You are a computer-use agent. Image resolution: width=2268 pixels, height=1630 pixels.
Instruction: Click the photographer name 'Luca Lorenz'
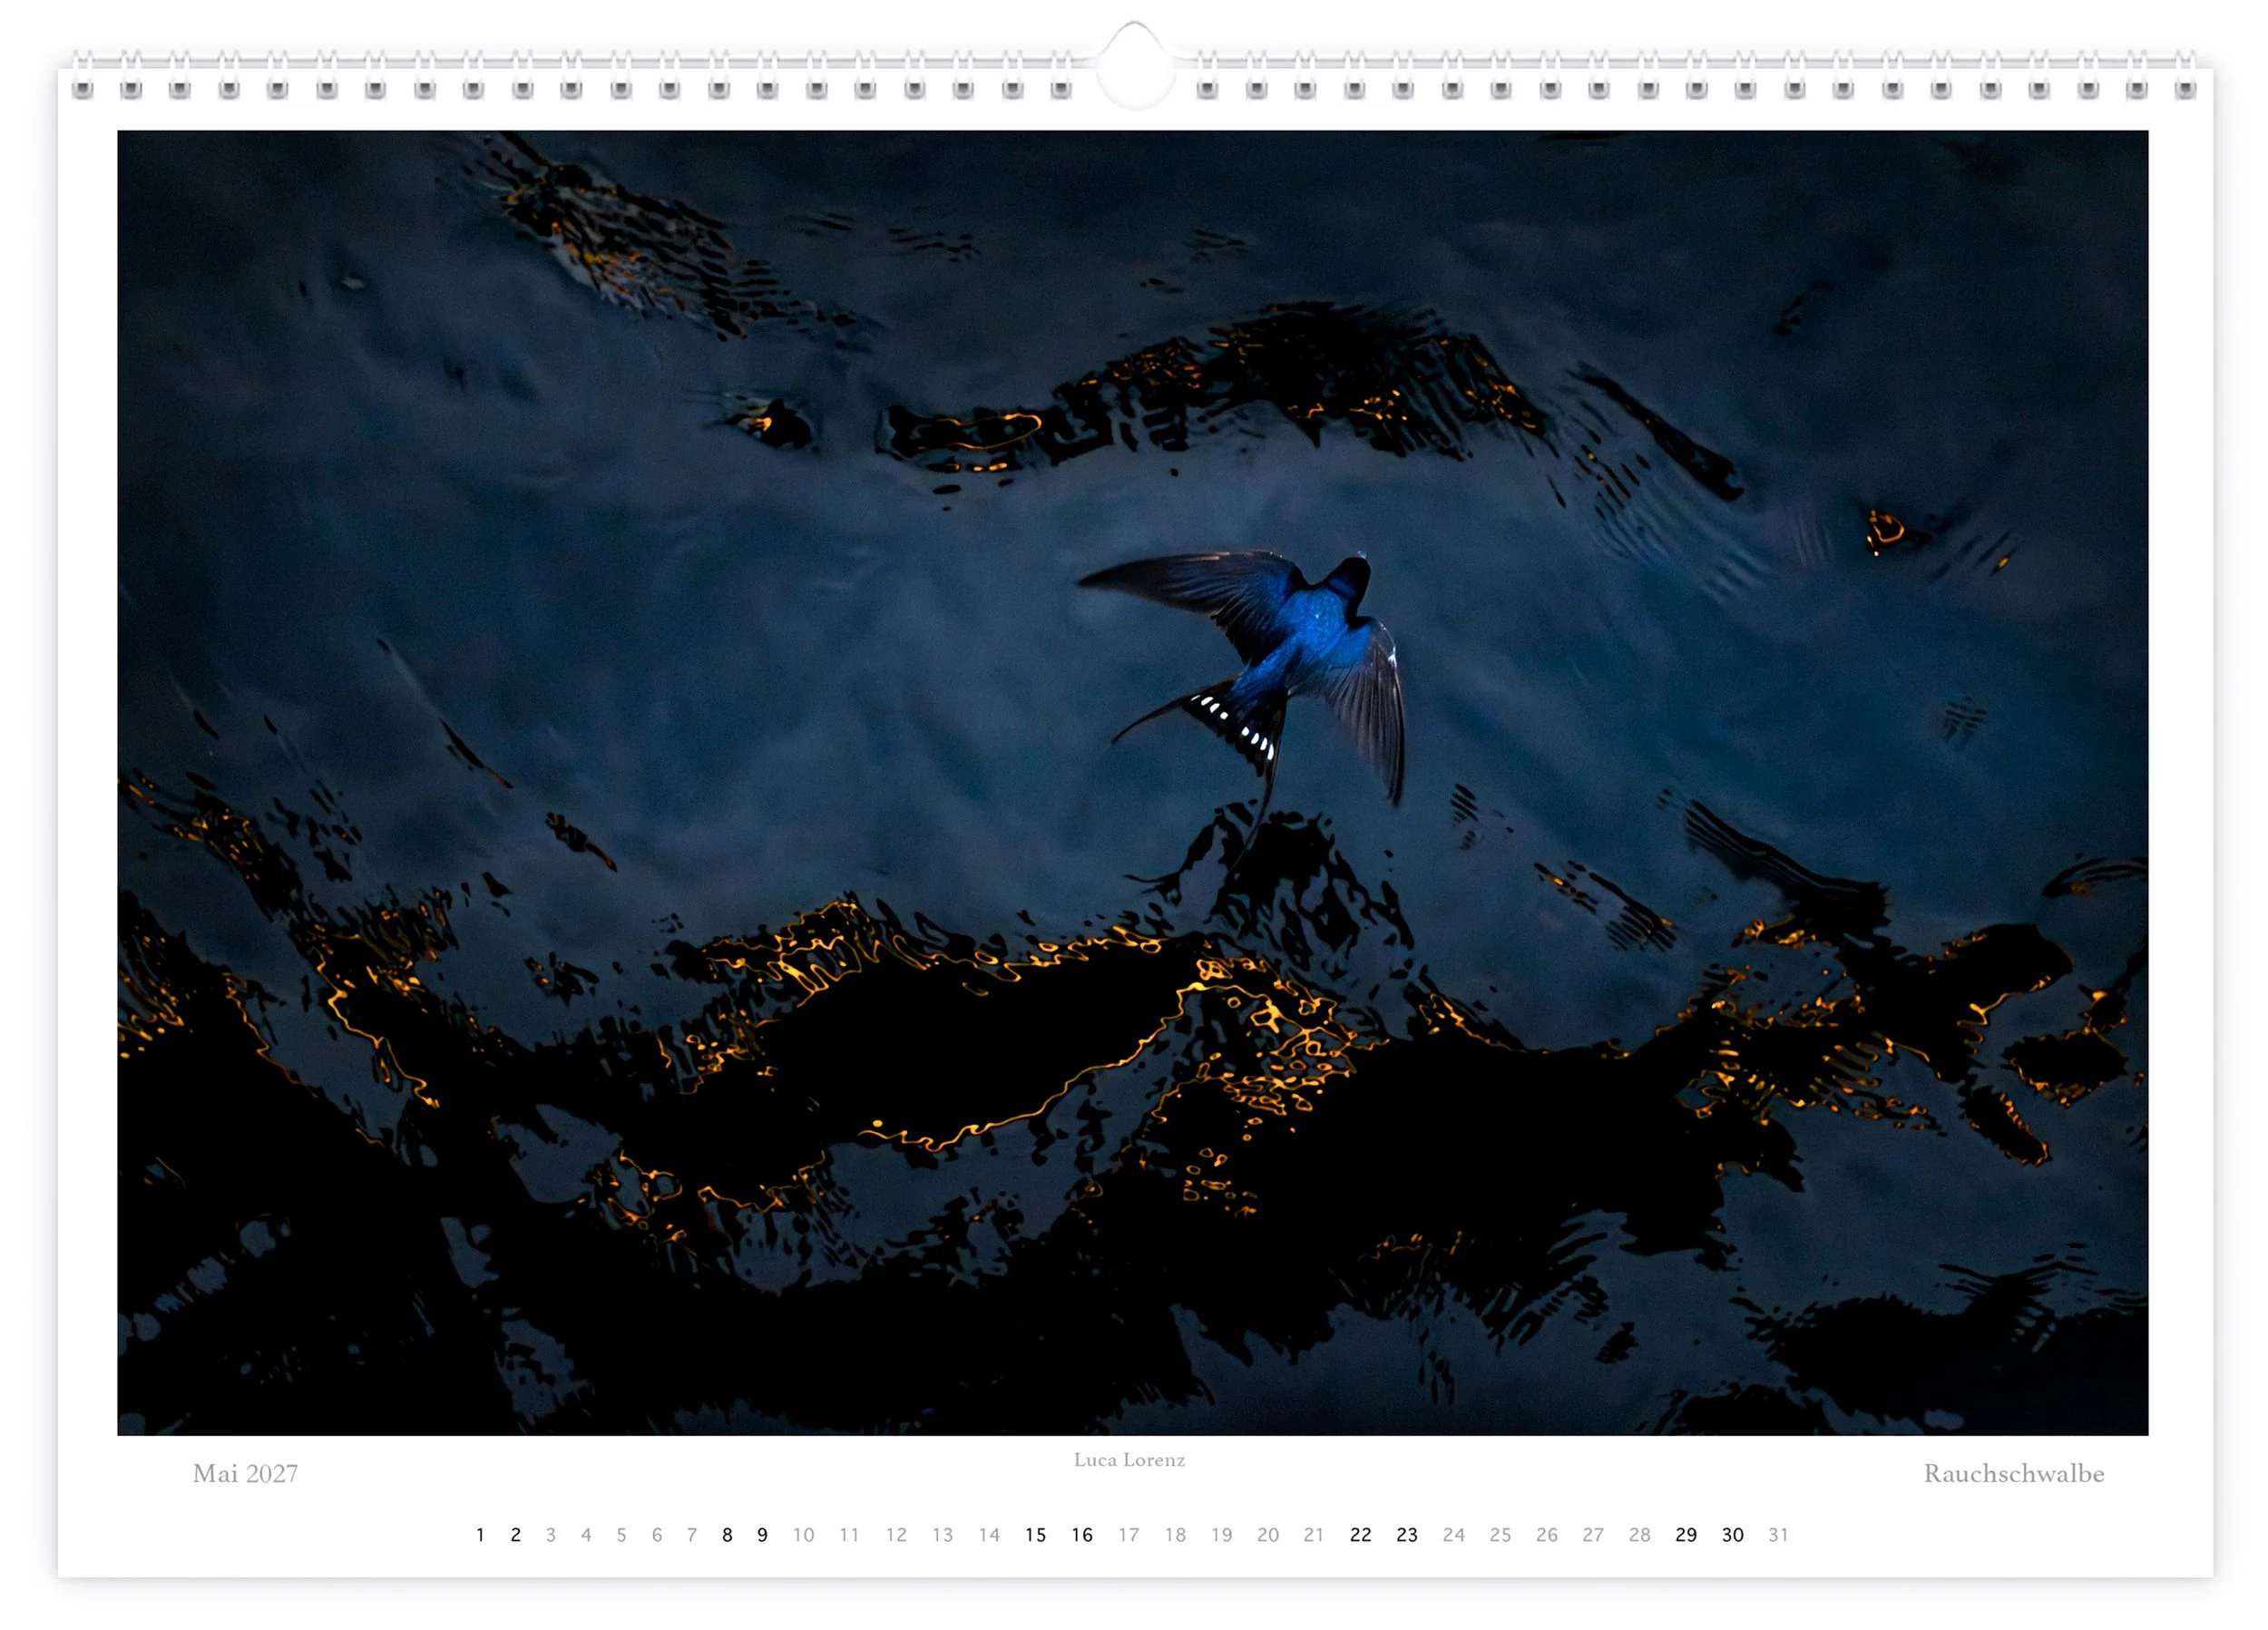1129,1459
